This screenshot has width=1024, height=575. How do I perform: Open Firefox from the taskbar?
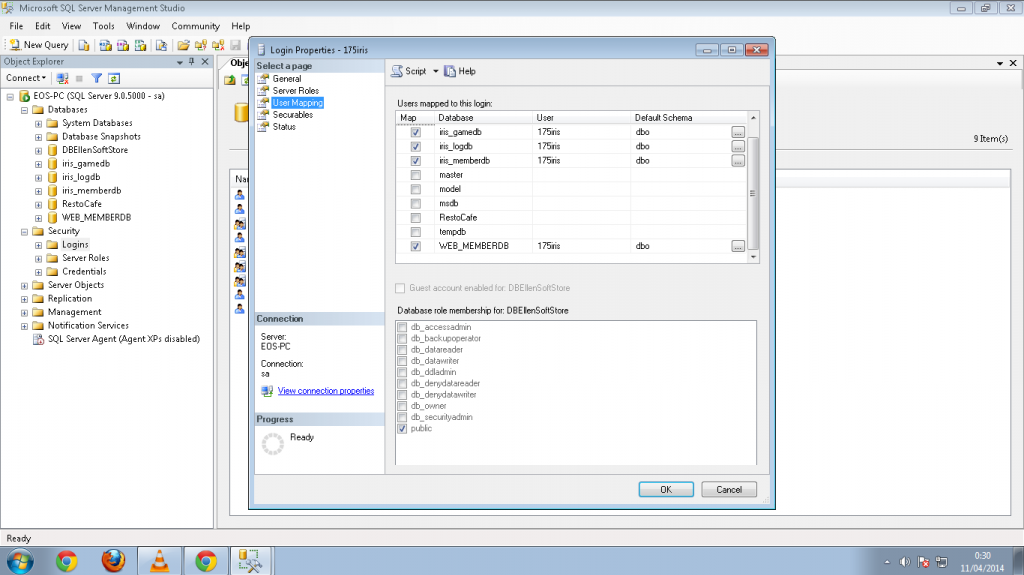coord(113,561)
